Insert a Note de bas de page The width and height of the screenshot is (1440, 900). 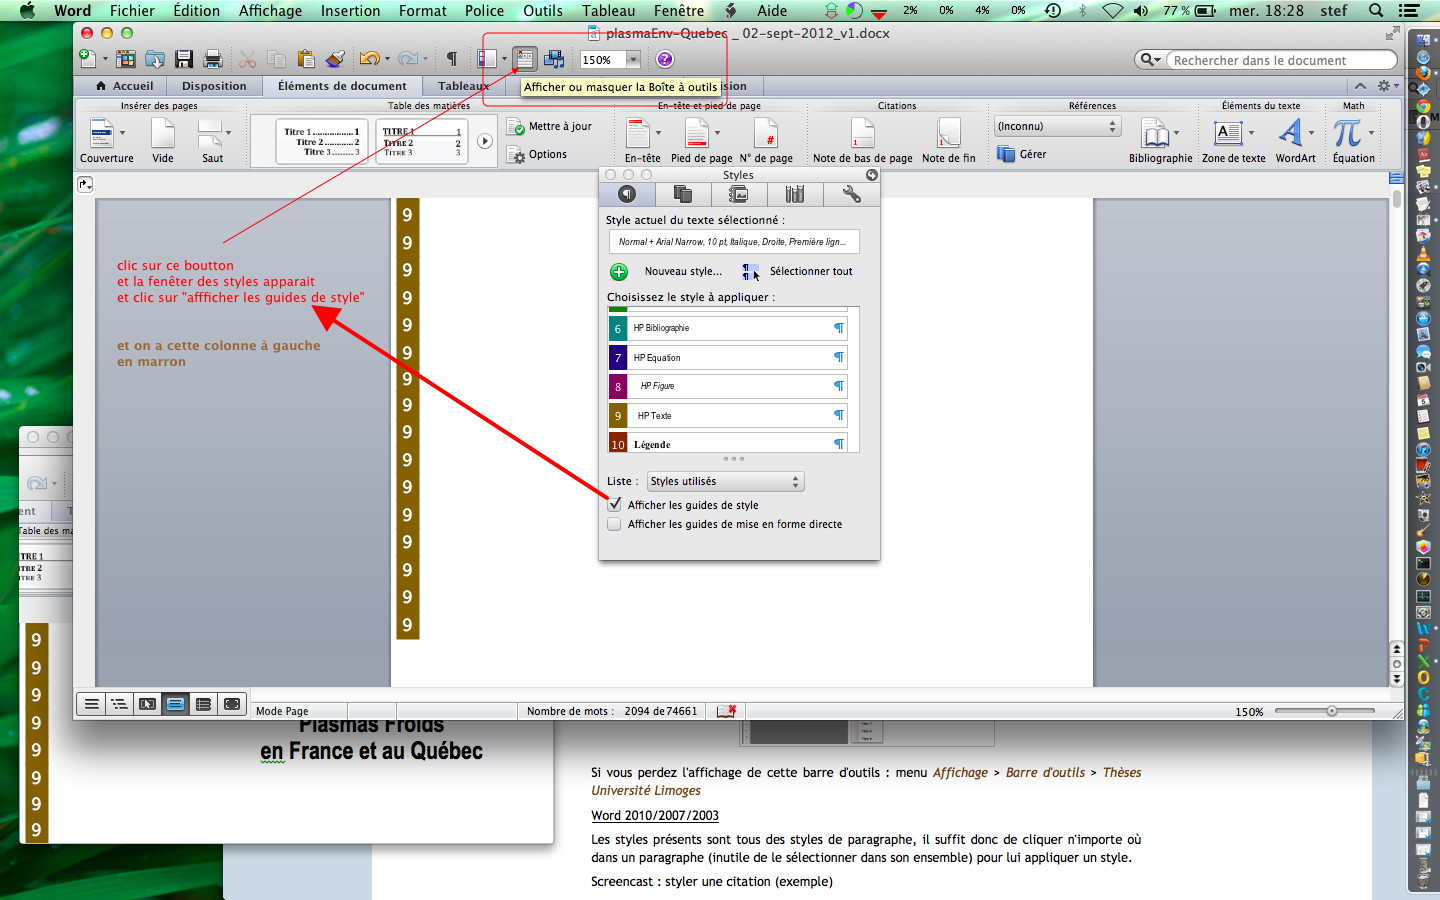pos(862,135)
